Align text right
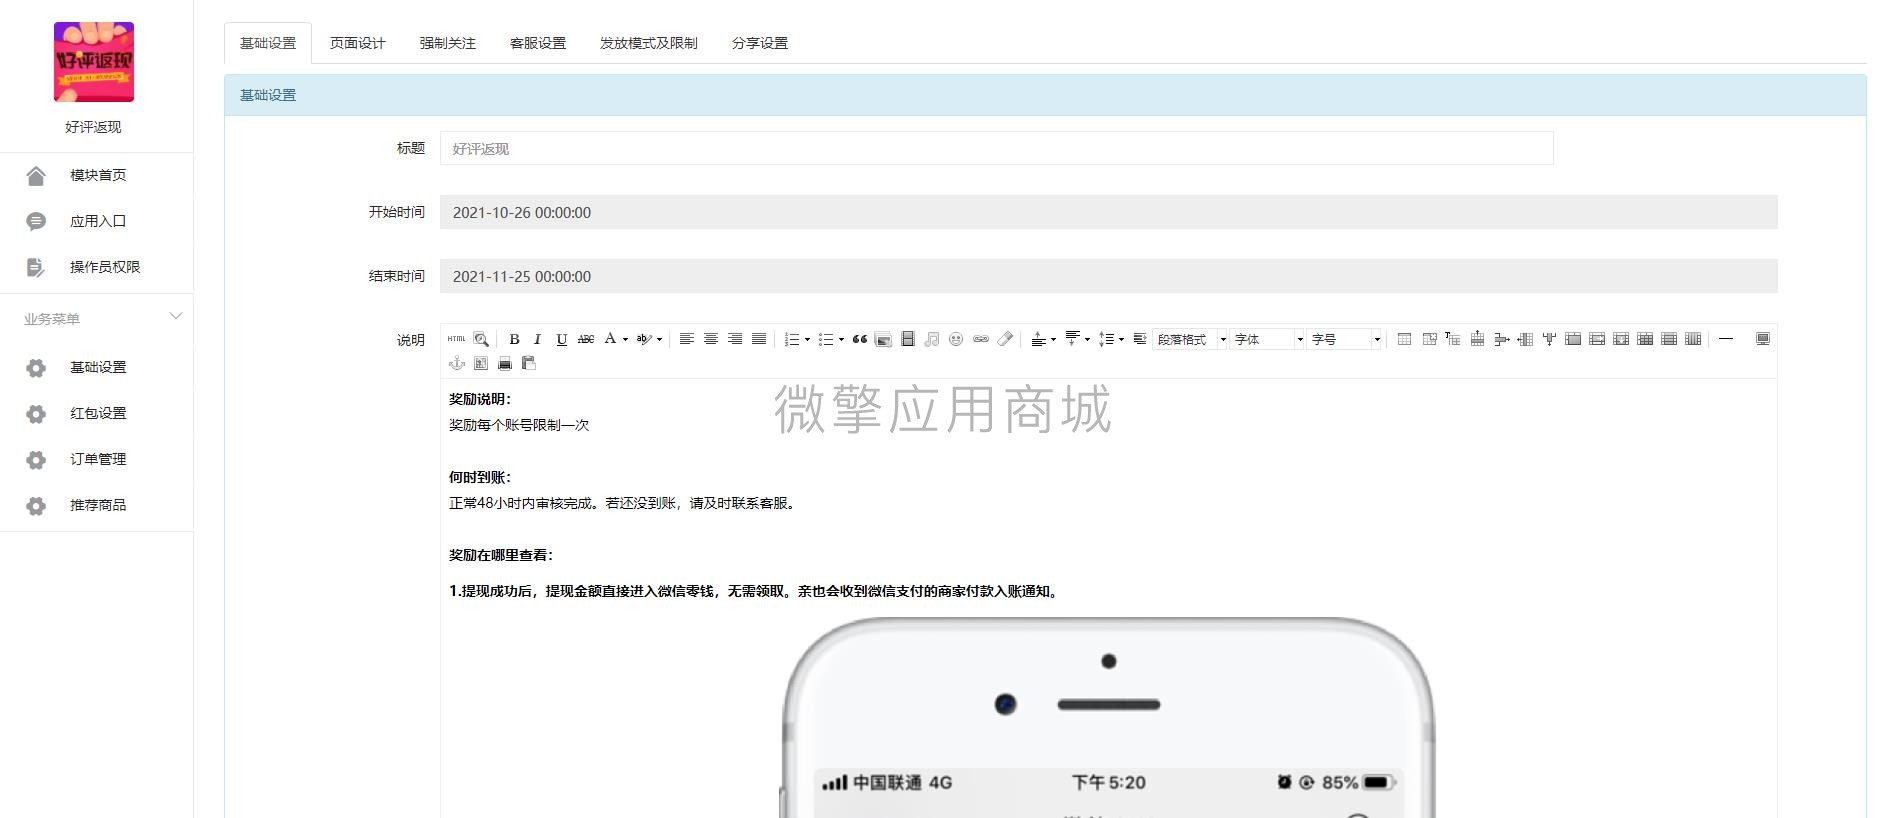1885x818 pixels. 735,339
